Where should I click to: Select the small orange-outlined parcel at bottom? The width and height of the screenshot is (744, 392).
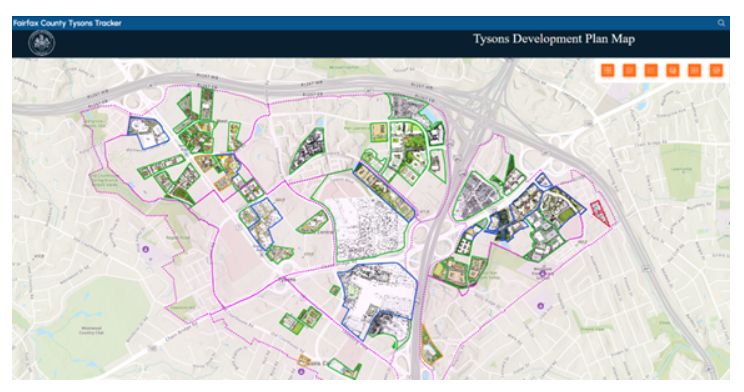(303, 360)
